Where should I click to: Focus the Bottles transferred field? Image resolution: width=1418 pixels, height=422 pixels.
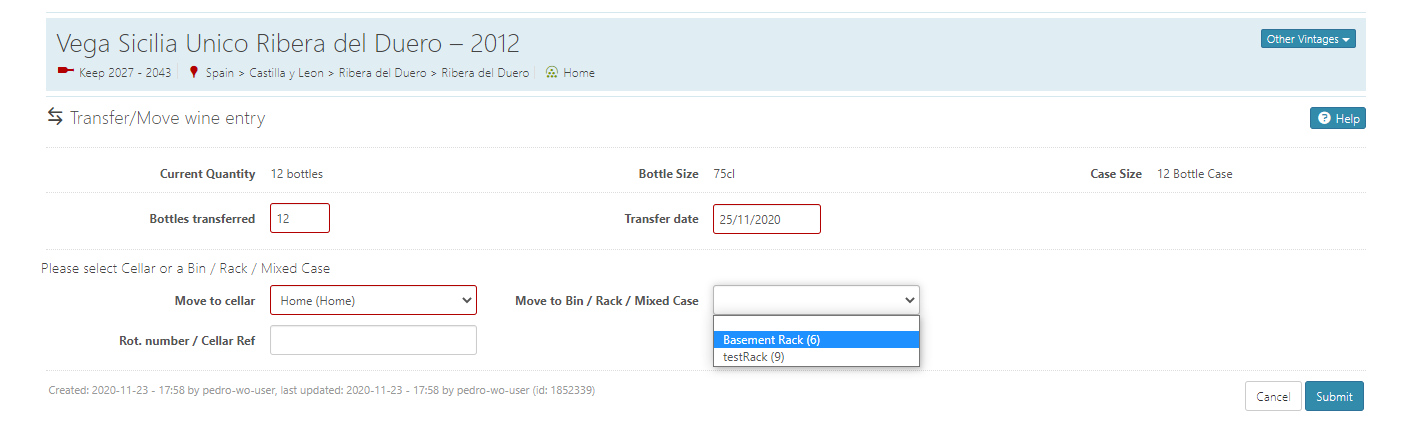pyautogui.click(x=299, y=218)
